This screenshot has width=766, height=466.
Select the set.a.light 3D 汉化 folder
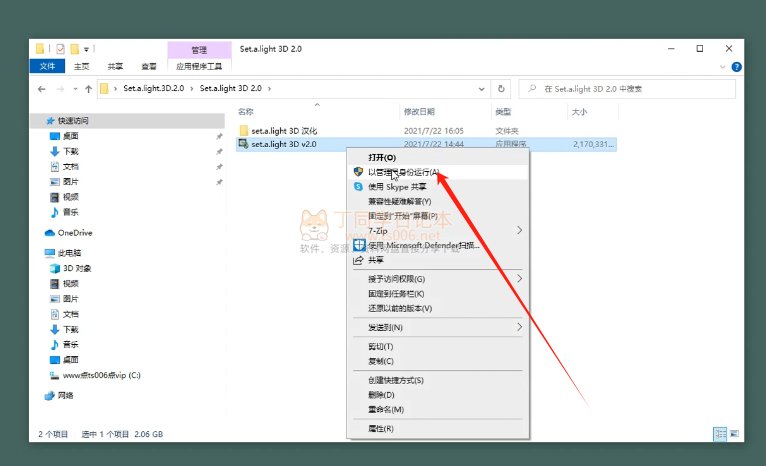tap(284, 131)
